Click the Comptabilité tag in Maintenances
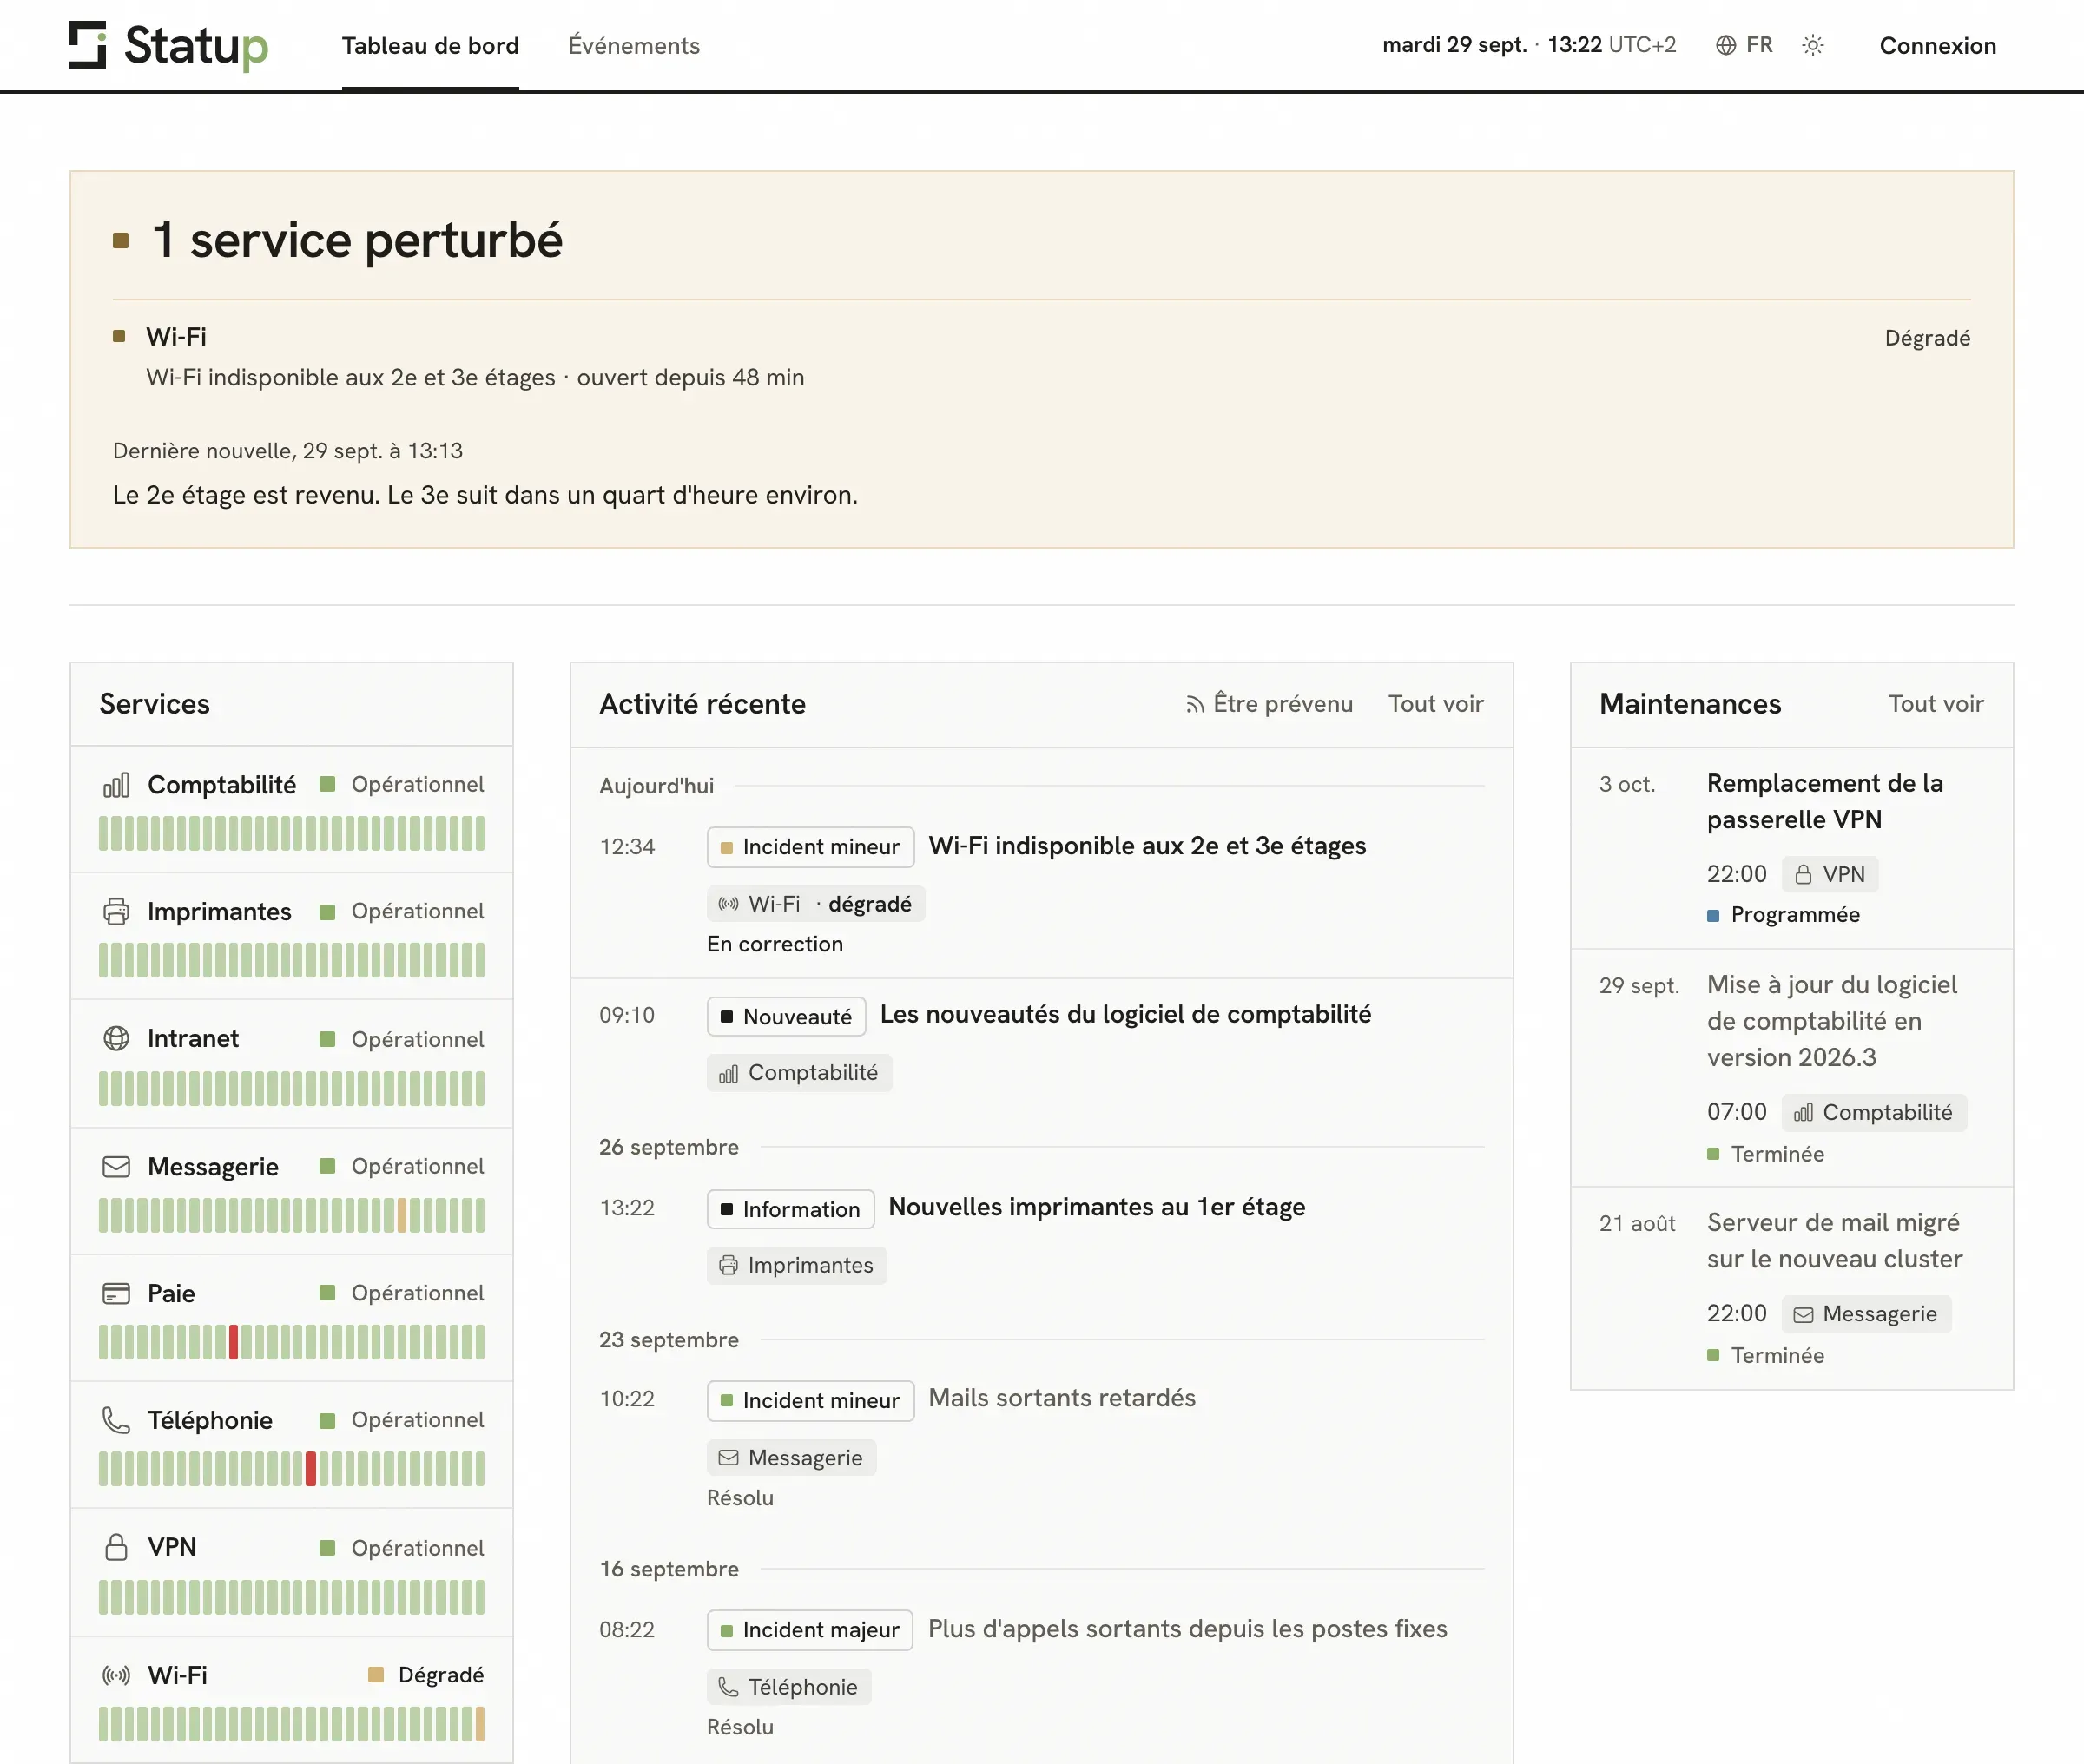Screen dimensions: 2084x1764 coord(1874,1113)
